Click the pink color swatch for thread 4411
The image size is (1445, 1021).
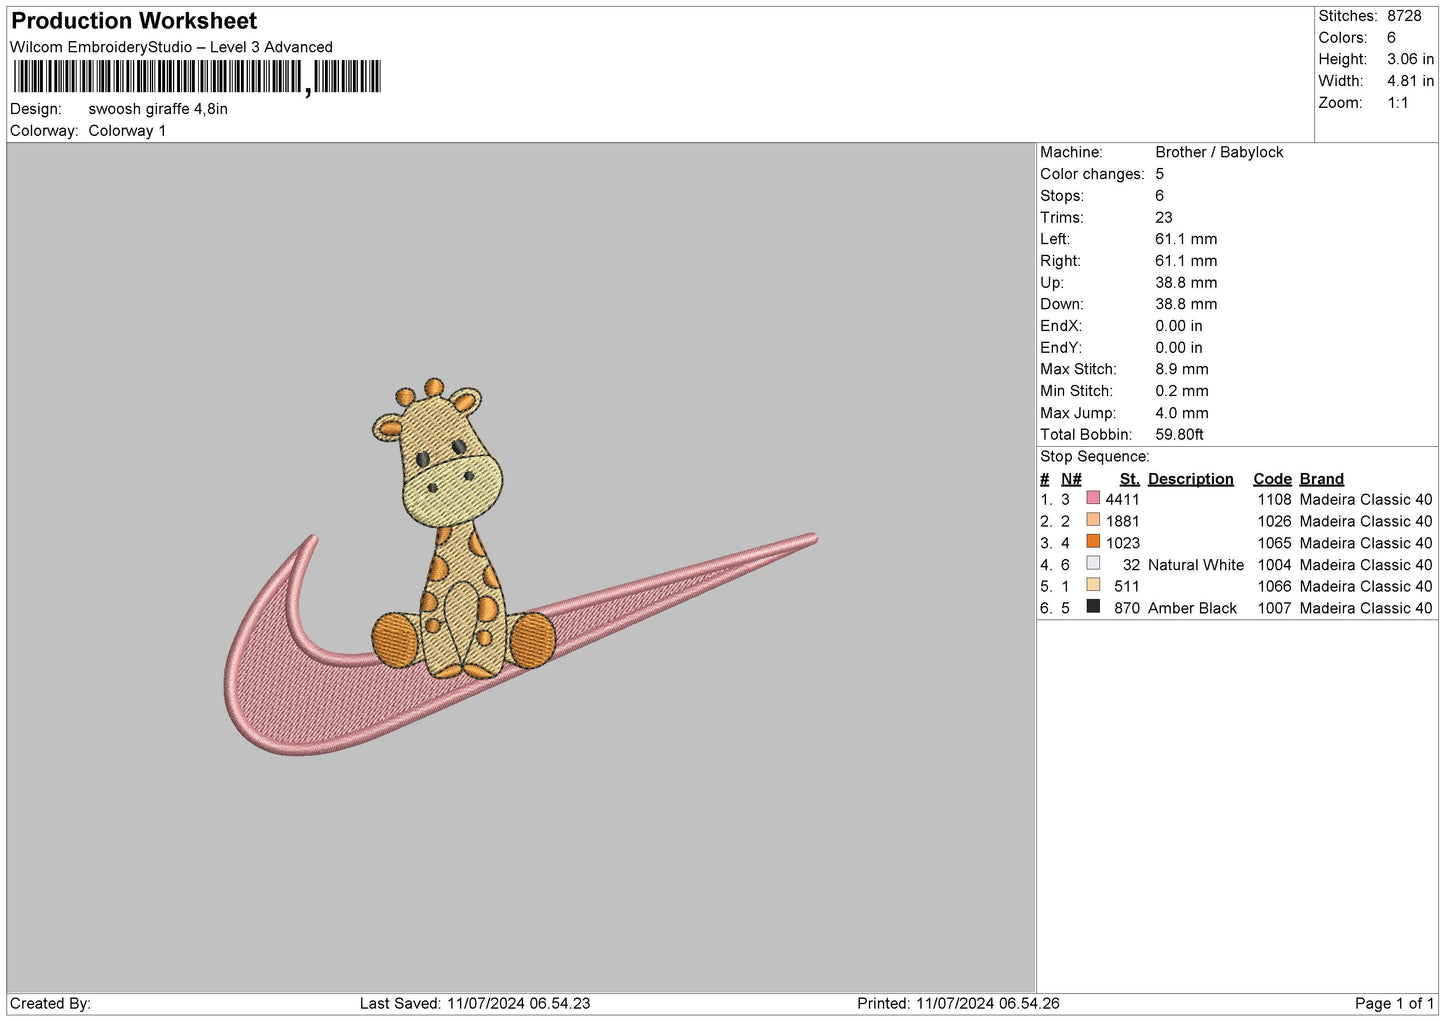point(1093,498)
